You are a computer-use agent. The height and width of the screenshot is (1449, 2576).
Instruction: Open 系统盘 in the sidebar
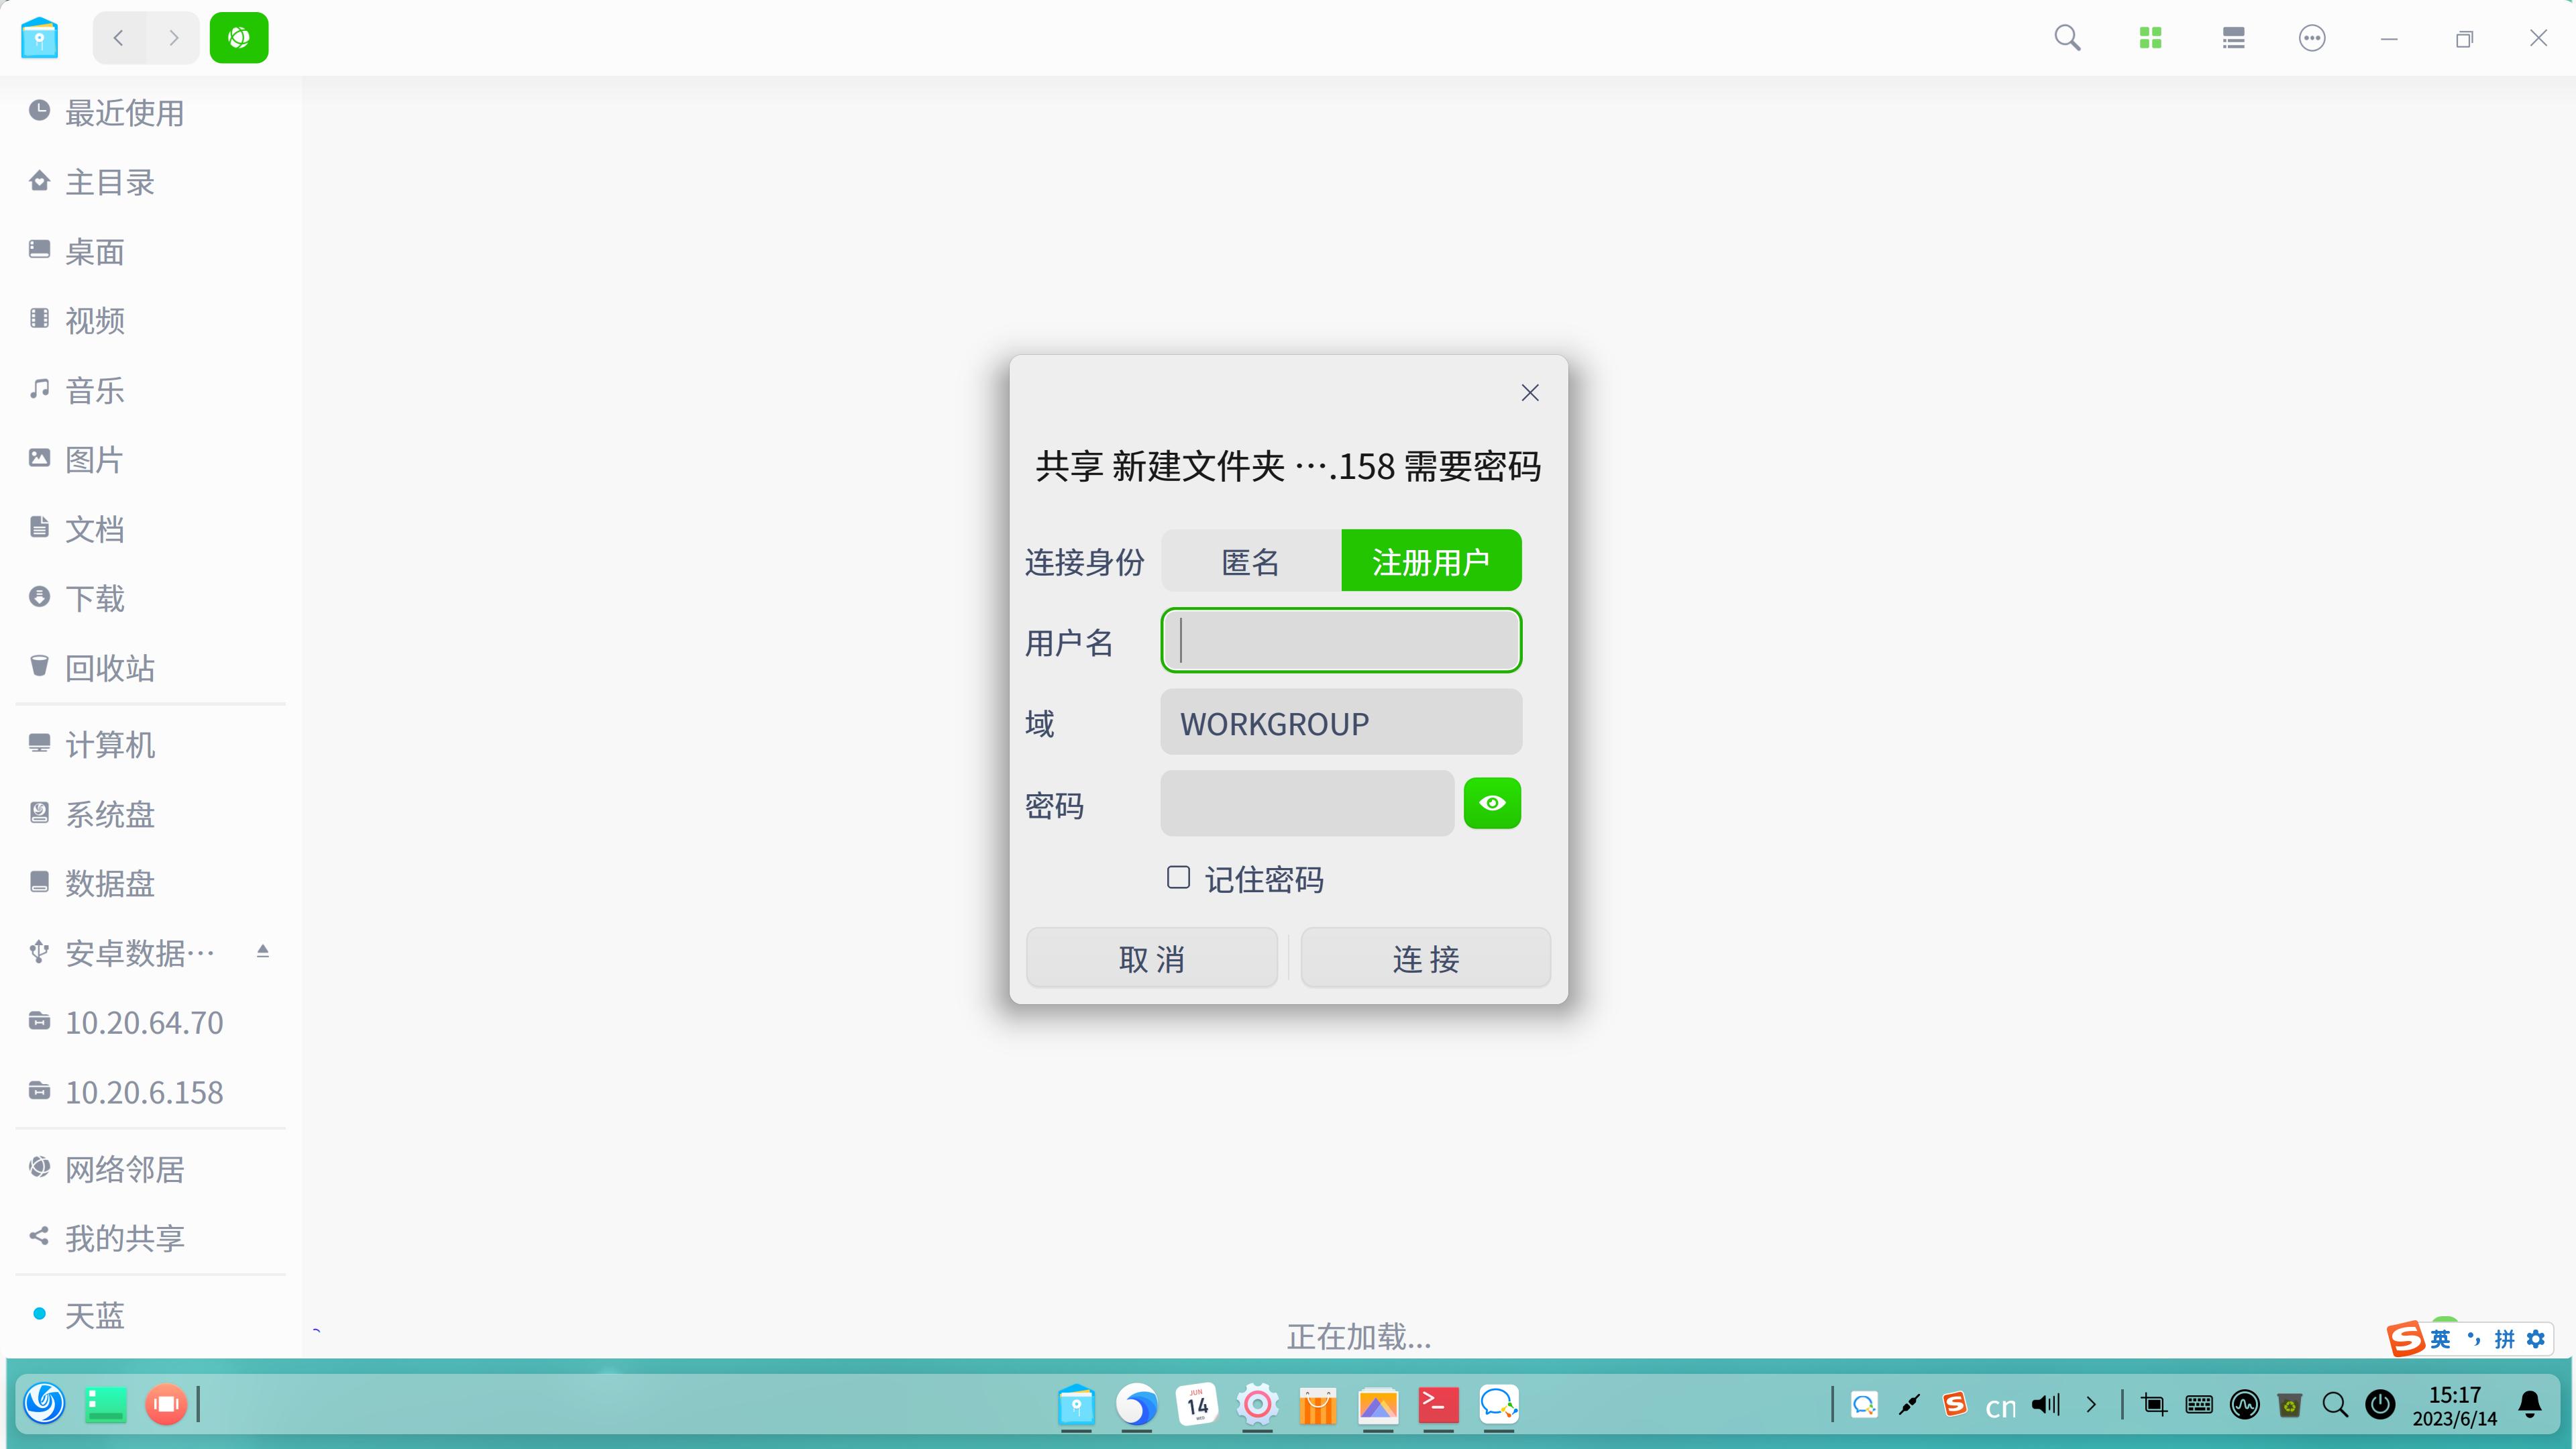pyautogui.click(x=151, y=814)
